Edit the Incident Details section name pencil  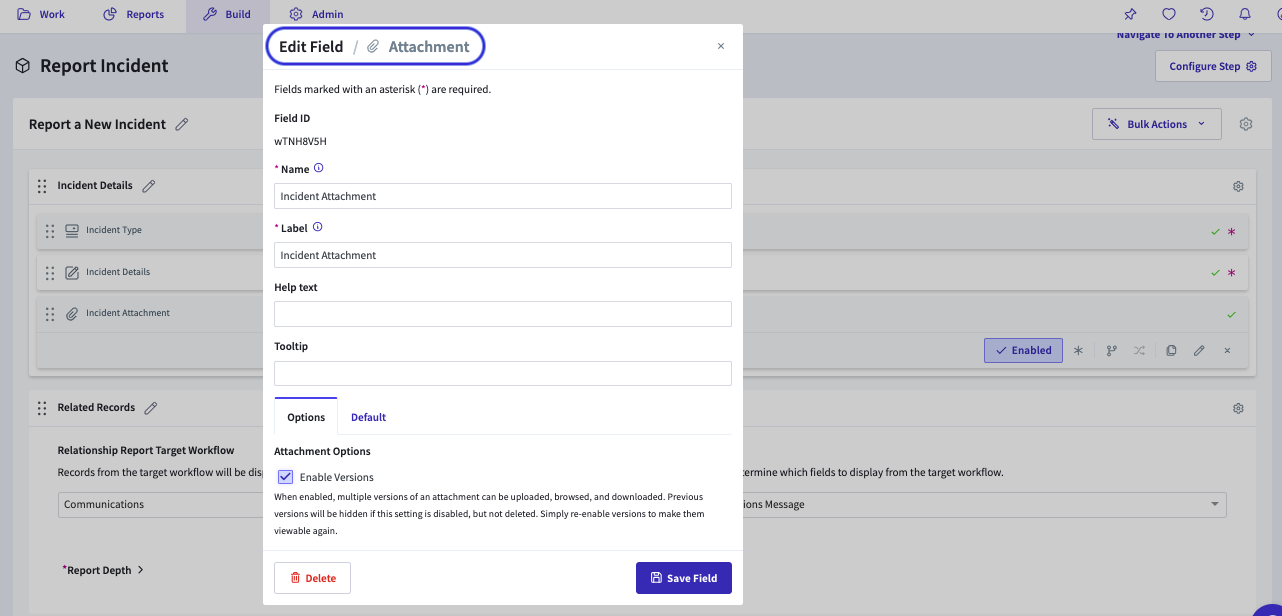coord(149,185)
